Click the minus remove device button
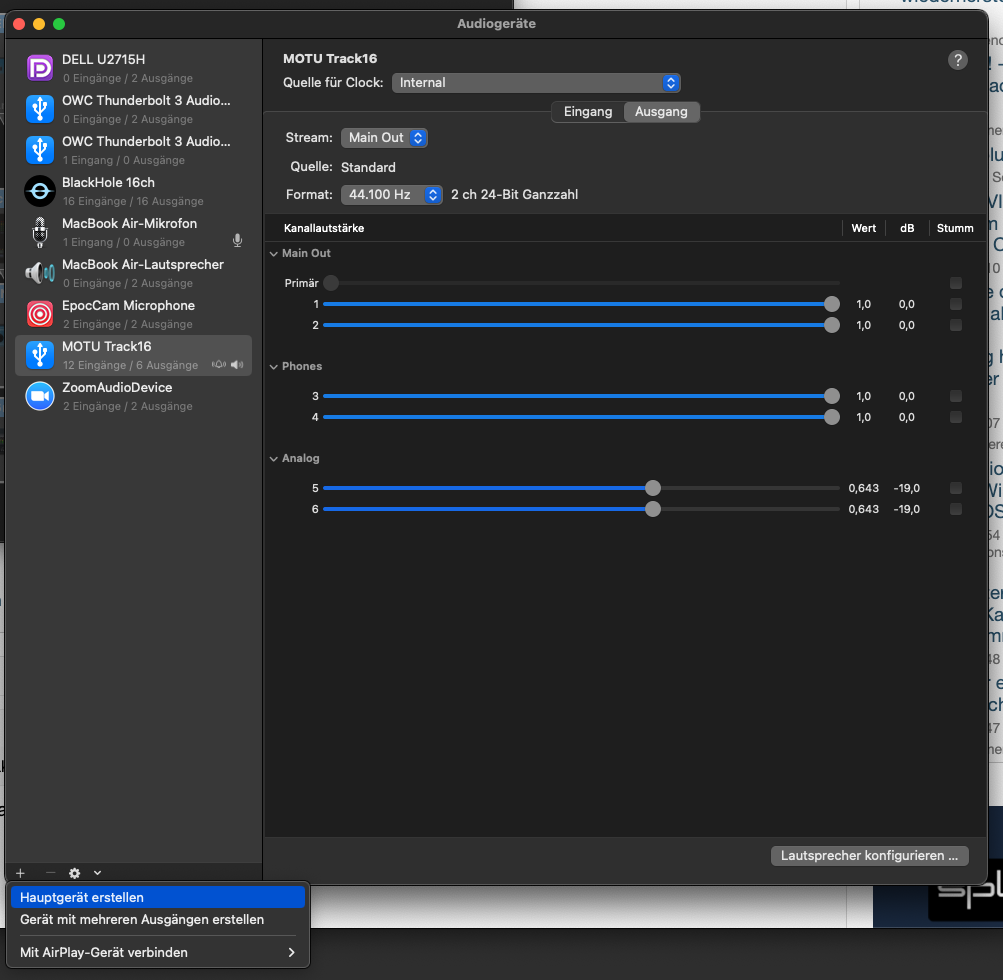The image size is (1003, 980). click(x=51, y=873)
